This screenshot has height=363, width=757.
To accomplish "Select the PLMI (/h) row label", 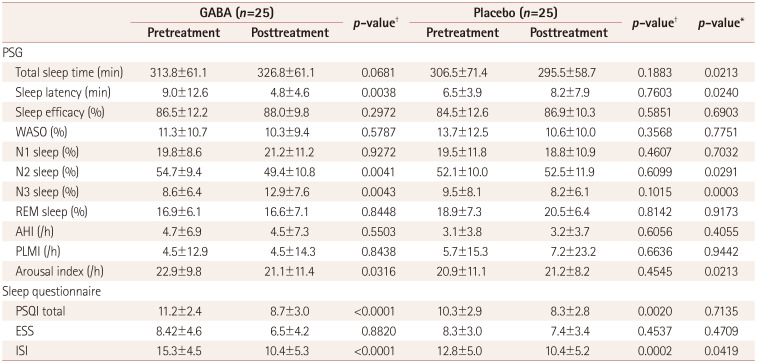I will point(38,251).
